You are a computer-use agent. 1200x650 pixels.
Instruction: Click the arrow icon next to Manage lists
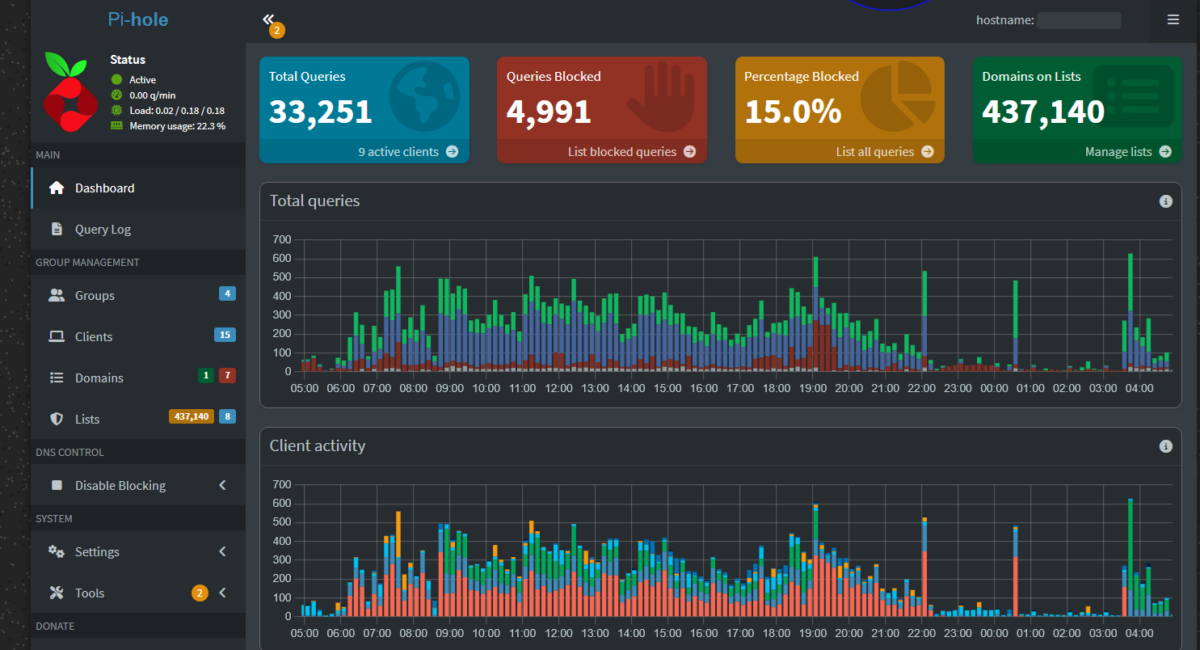[1165, 152]
